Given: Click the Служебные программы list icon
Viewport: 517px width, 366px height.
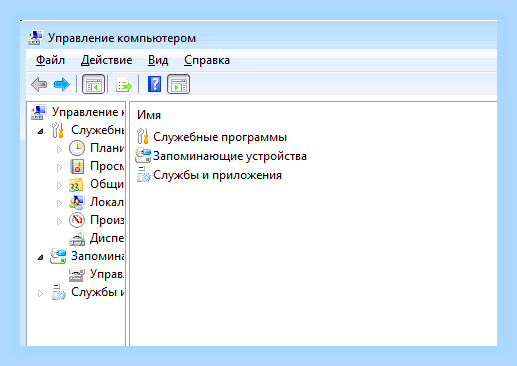Looking at the screenshot, I should tap(143, 136).
